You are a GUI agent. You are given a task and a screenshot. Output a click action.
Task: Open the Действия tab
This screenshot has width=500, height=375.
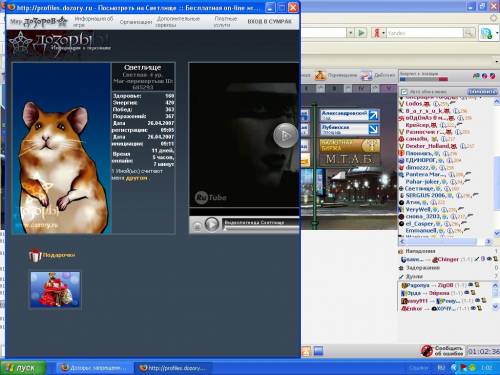click(x=378, y=75)
